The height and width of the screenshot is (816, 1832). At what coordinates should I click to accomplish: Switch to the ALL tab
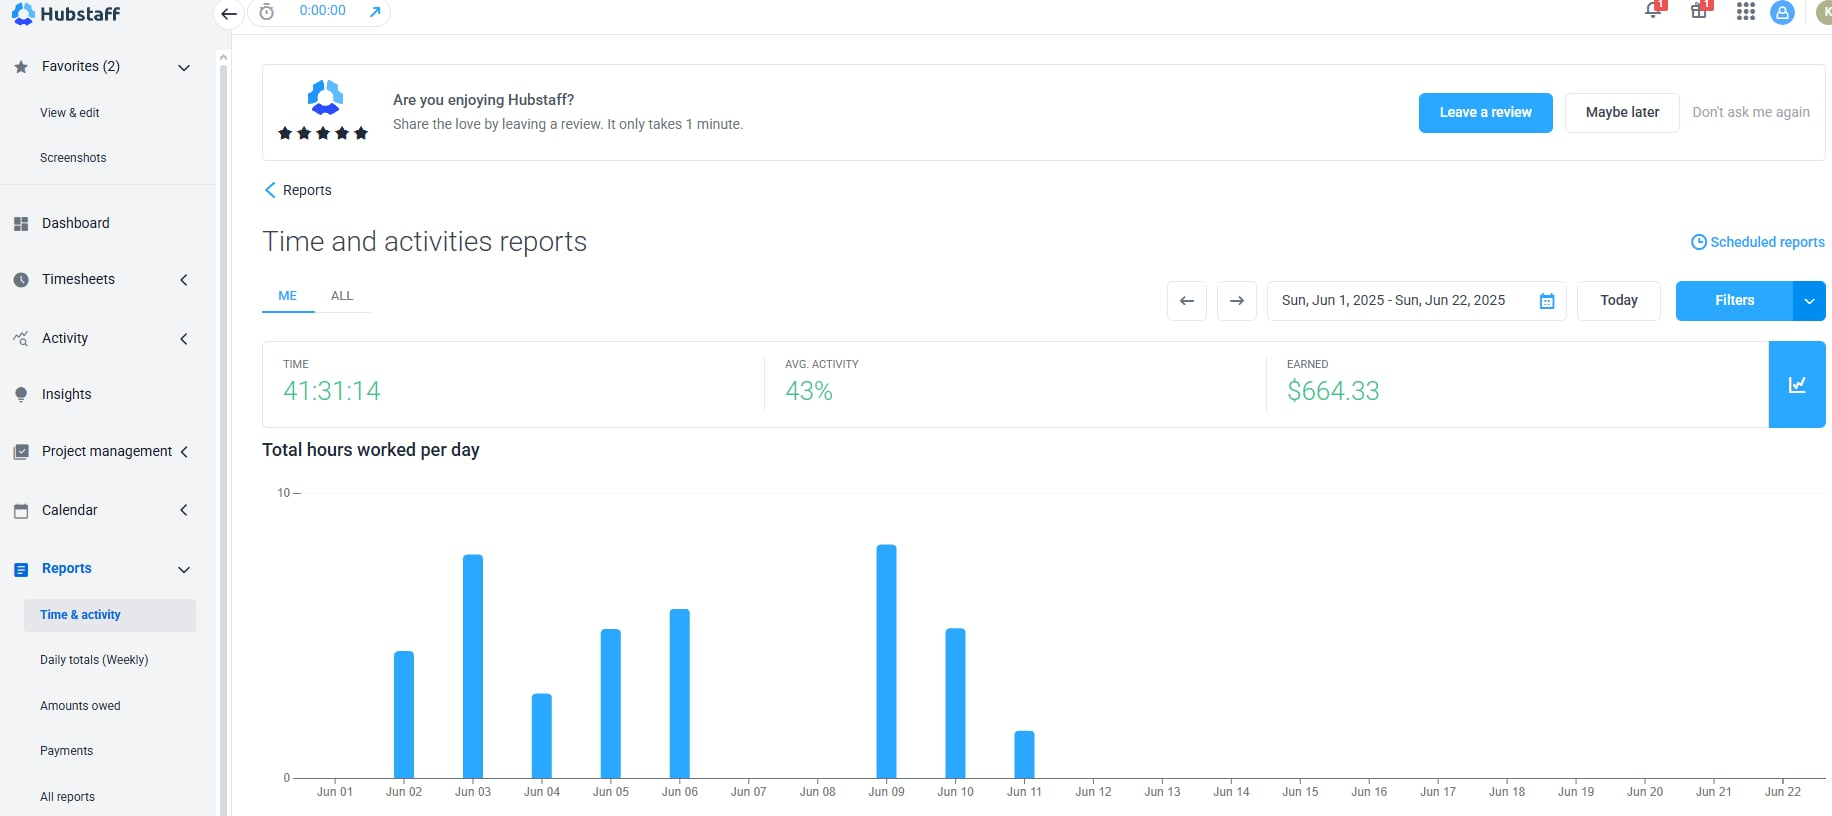click(342, 296)
